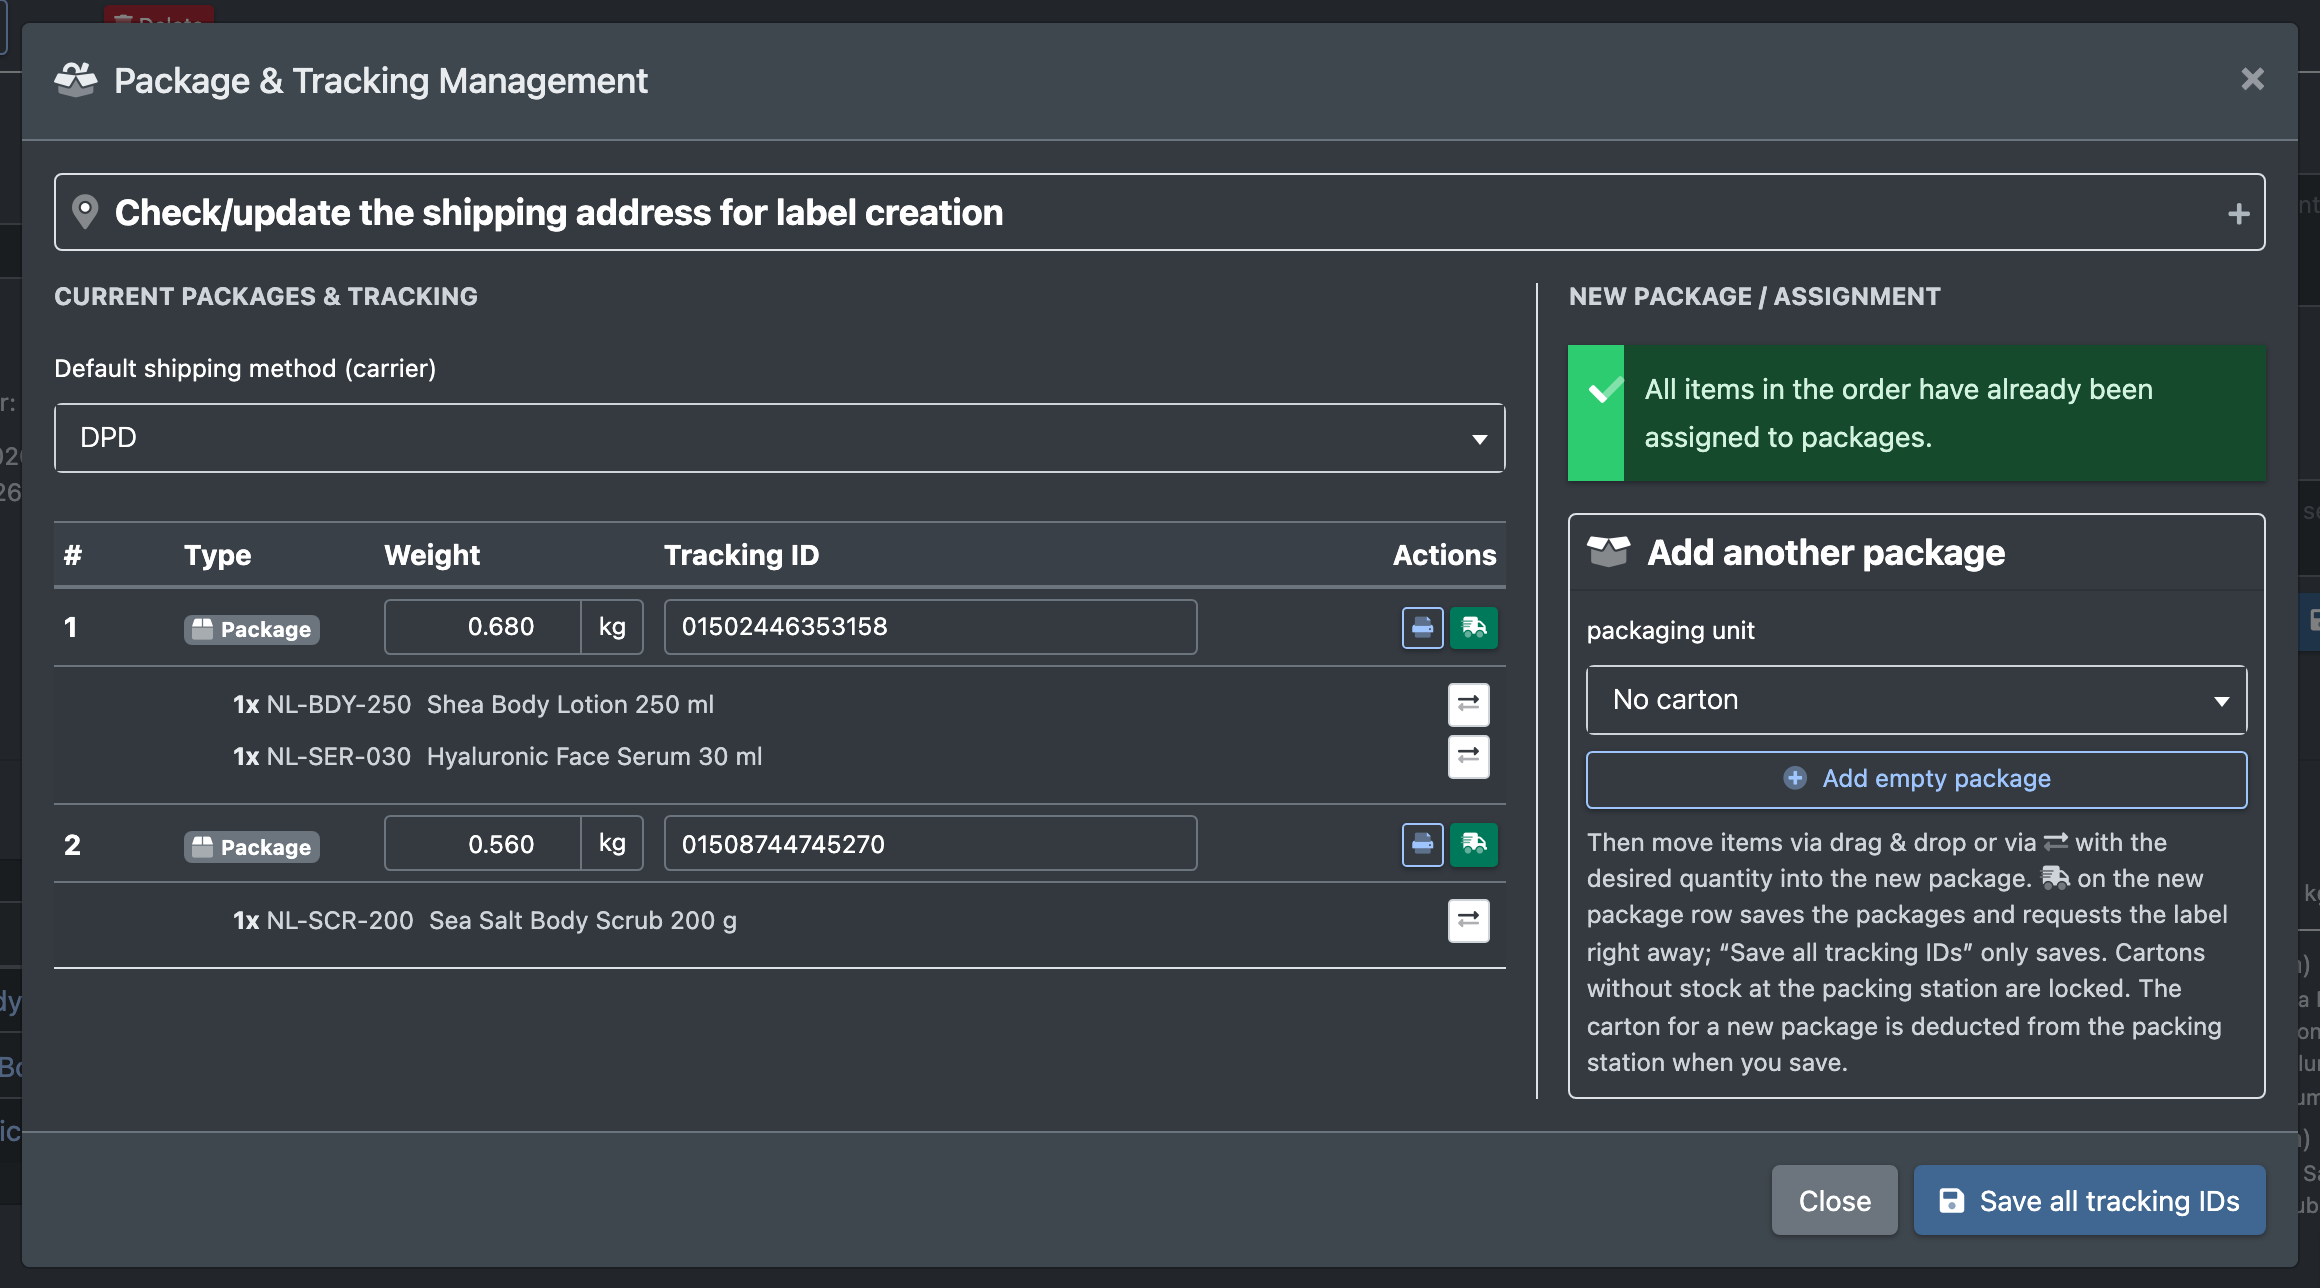
Task: Click the Add another package box icon
Action: [x=1608, y=552]
